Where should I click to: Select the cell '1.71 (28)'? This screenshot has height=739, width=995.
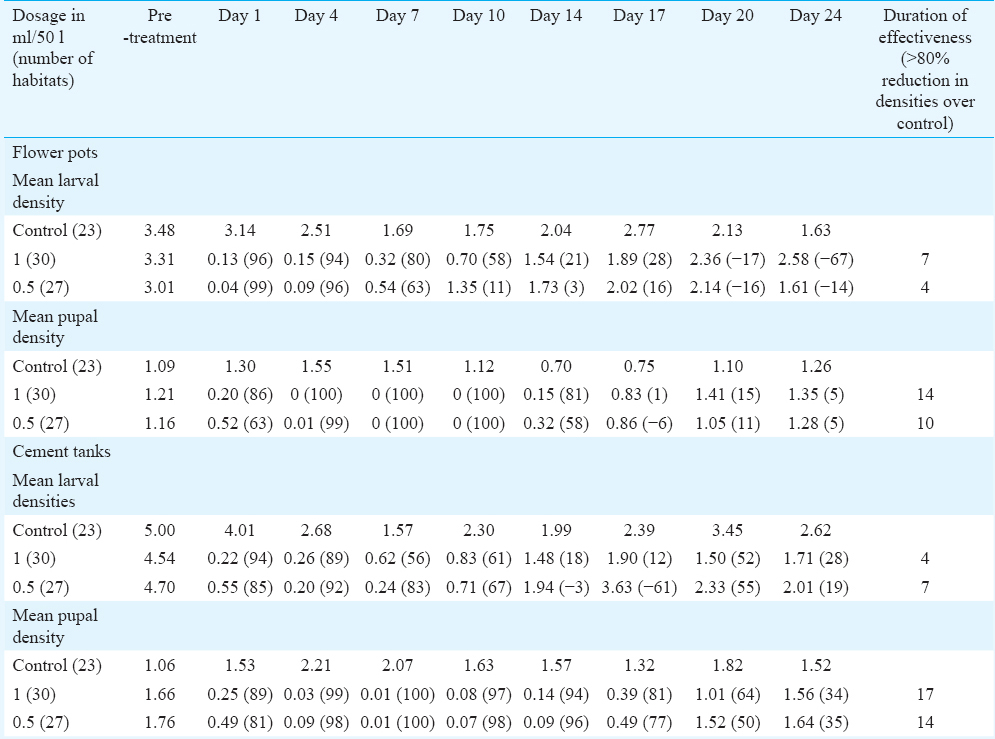pyautogui.click(x=815, y=558)
